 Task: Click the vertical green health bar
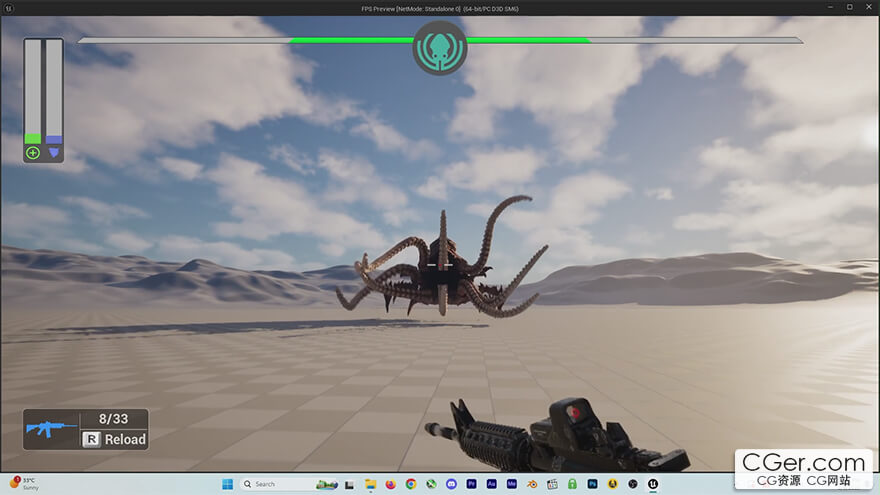point(32,92)
